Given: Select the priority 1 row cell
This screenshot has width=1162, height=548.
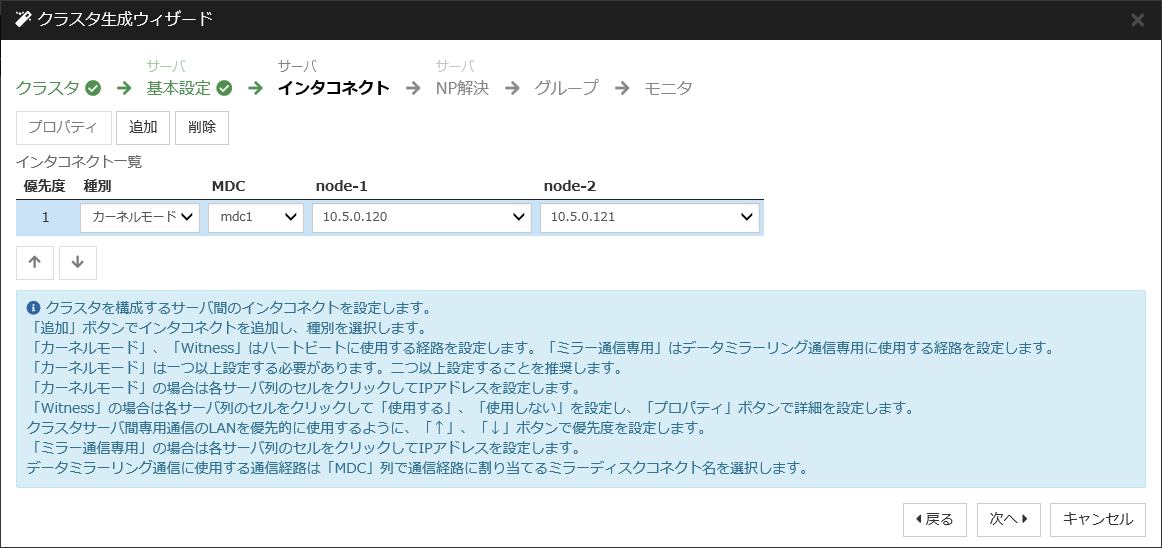Looking at the screenshot, I should (x=45, y=217).
